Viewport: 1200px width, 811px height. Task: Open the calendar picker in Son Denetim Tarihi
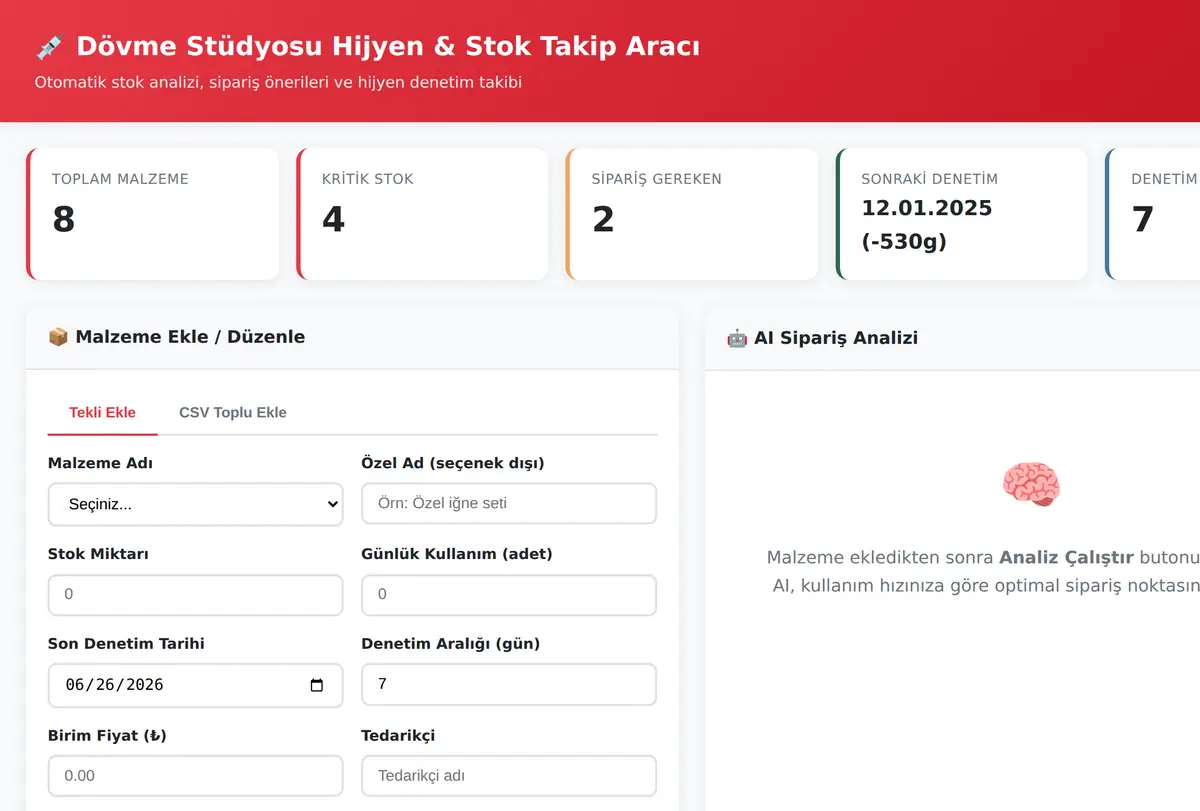[x=317, y=685]
